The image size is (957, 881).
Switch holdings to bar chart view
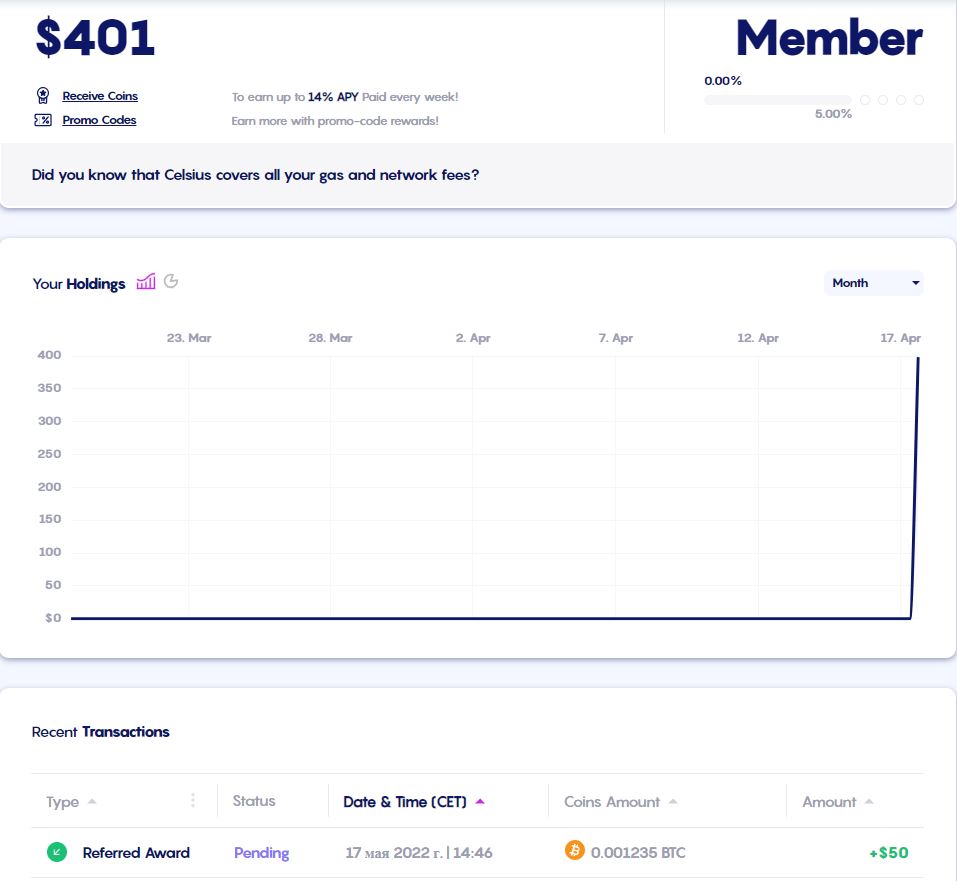tap(146, 282)
